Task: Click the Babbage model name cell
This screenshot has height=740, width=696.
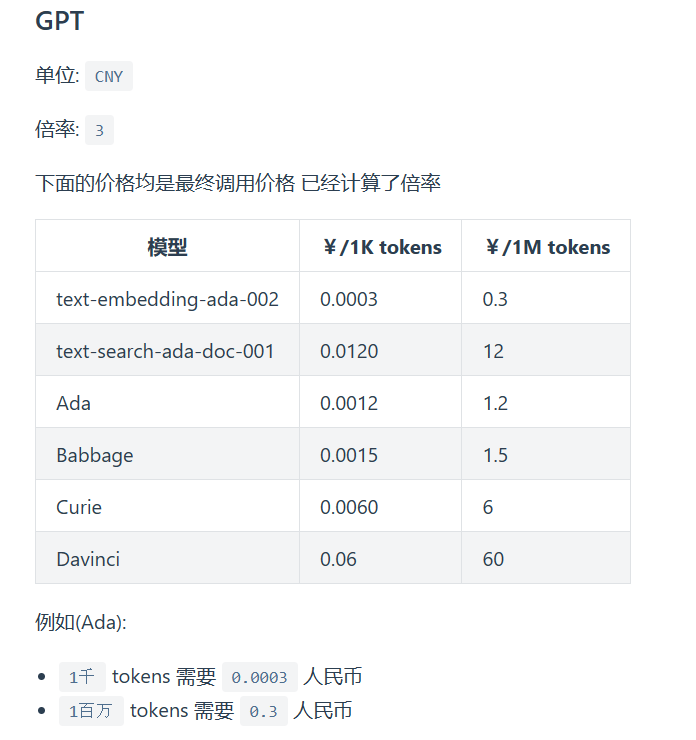Action: (x=95, y=455)
